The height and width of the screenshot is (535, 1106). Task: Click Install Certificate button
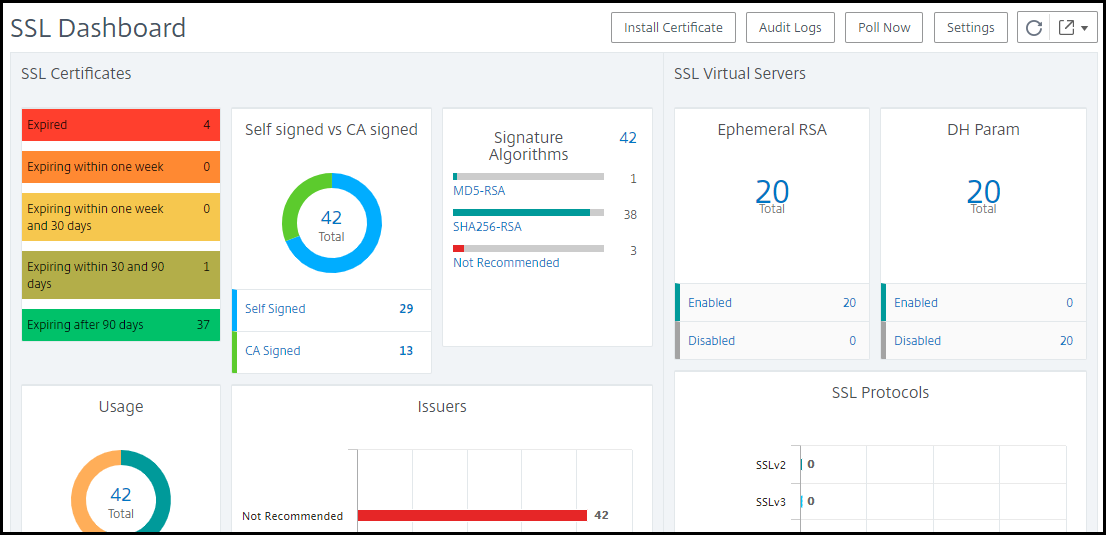tap(674, 28)
